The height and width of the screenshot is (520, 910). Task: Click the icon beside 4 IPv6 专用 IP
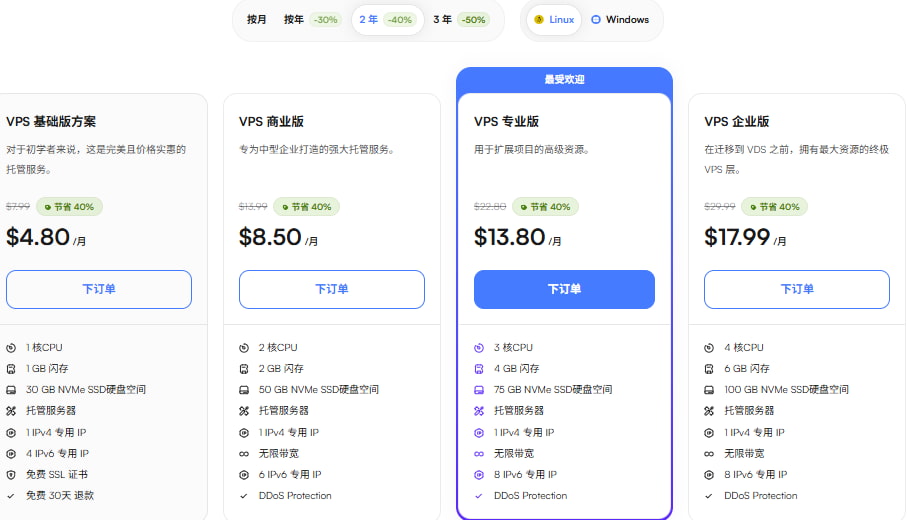coord(11,454)
